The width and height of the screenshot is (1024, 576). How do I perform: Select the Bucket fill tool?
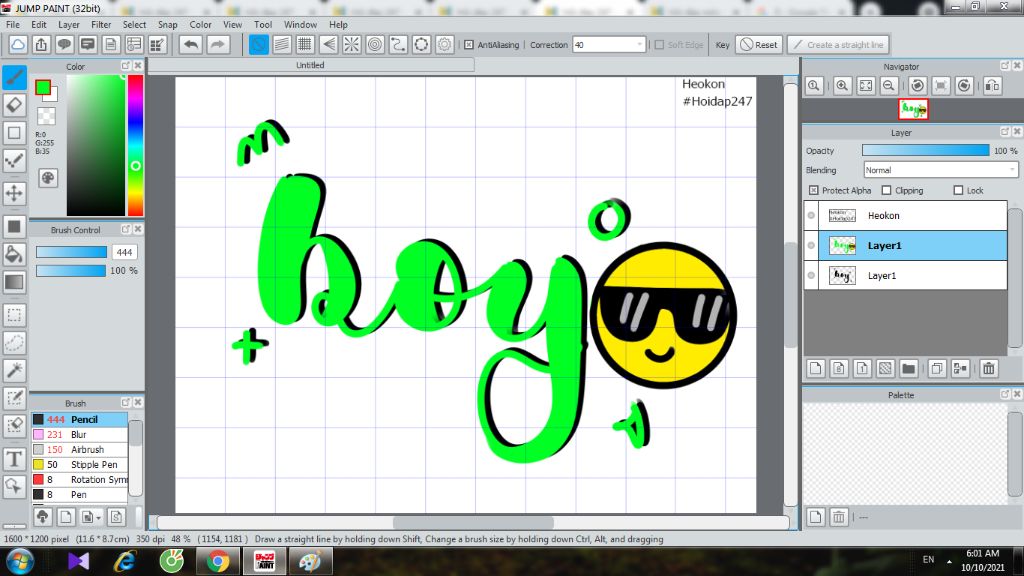click(x=14, y=254)
